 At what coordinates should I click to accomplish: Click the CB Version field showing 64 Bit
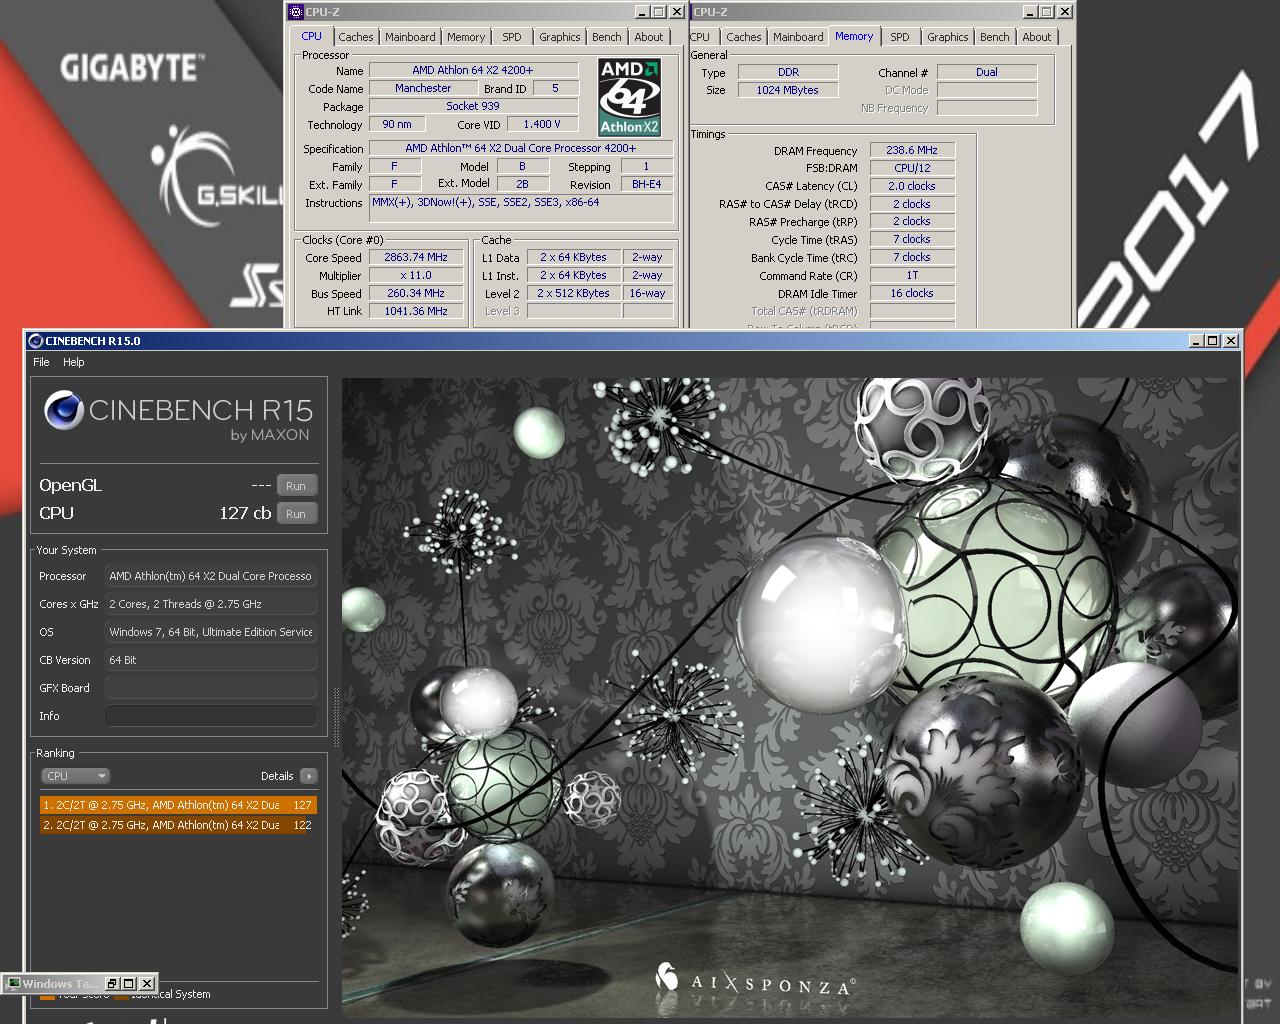(211, 660)
